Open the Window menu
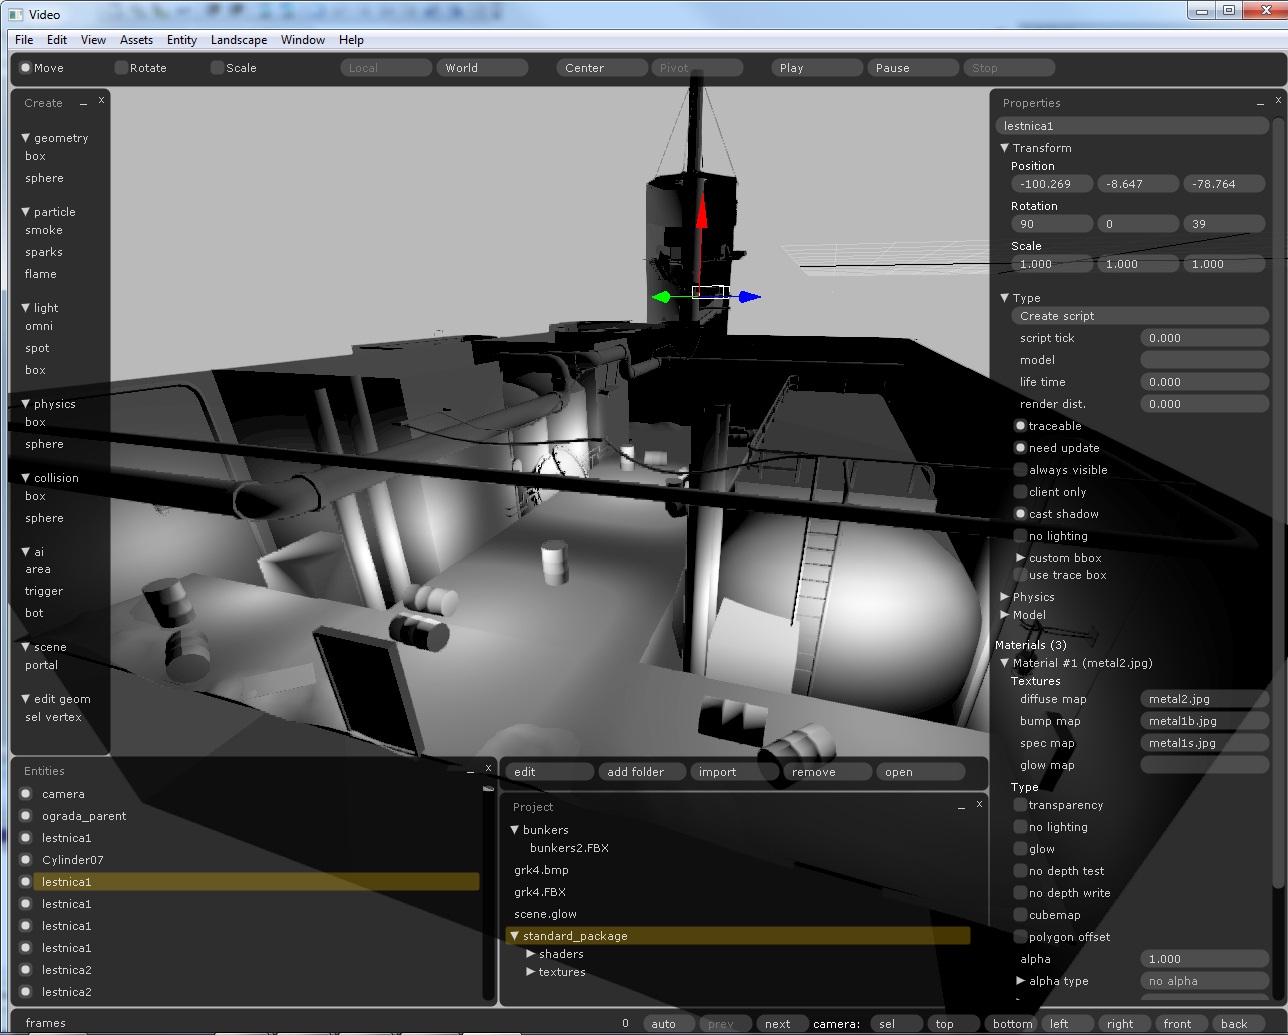The width and height of the screenshot is (1288, 1035). [x=303, y=40]
